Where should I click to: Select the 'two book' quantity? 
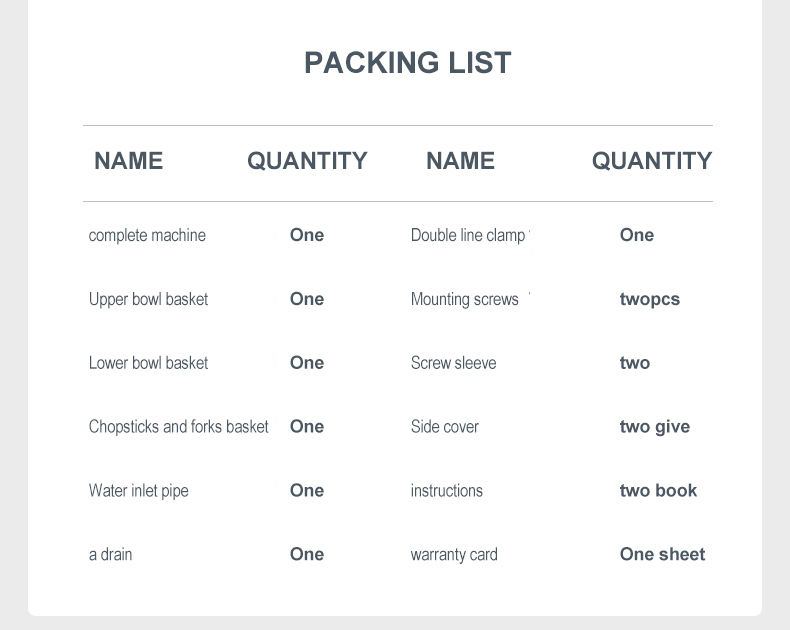pos(658,491)
